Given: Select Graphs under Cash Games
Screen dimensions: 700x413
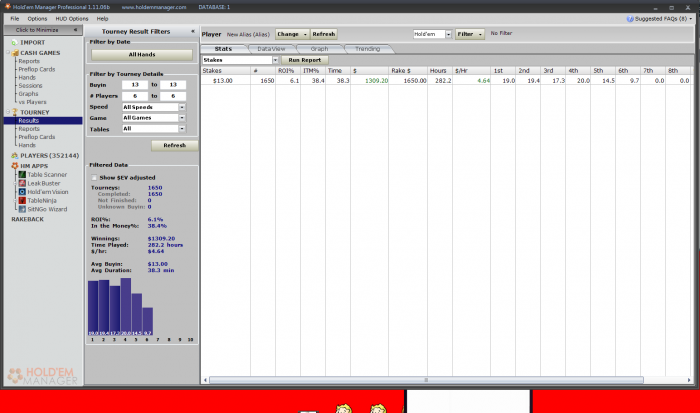Looking at the screenshot, I should point(28,94).
